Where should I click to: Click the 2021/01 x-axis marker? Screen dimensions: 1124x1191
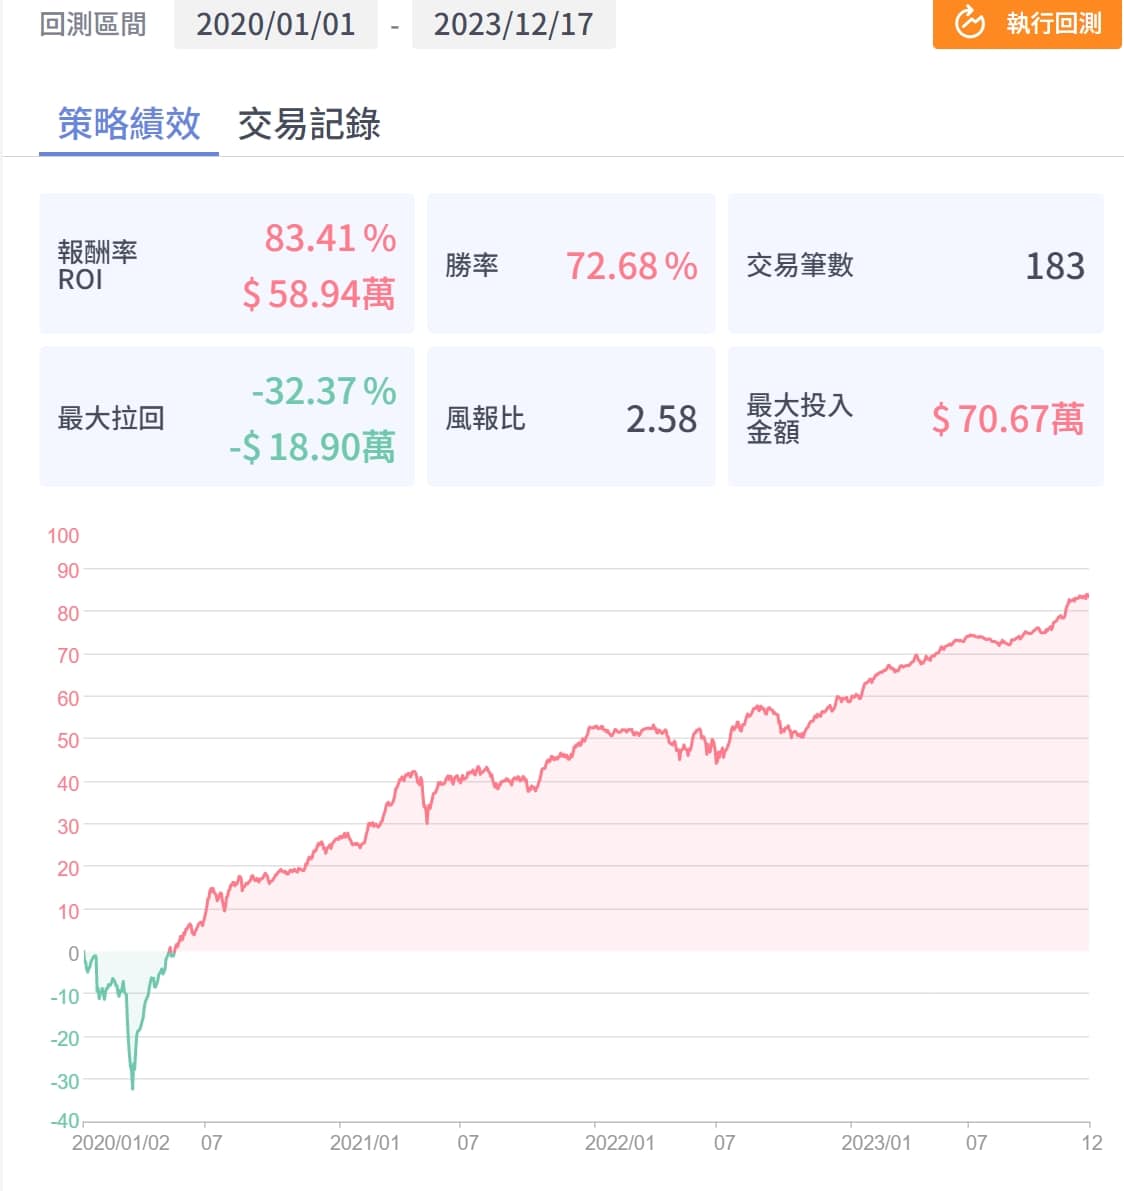(364, 1142)
